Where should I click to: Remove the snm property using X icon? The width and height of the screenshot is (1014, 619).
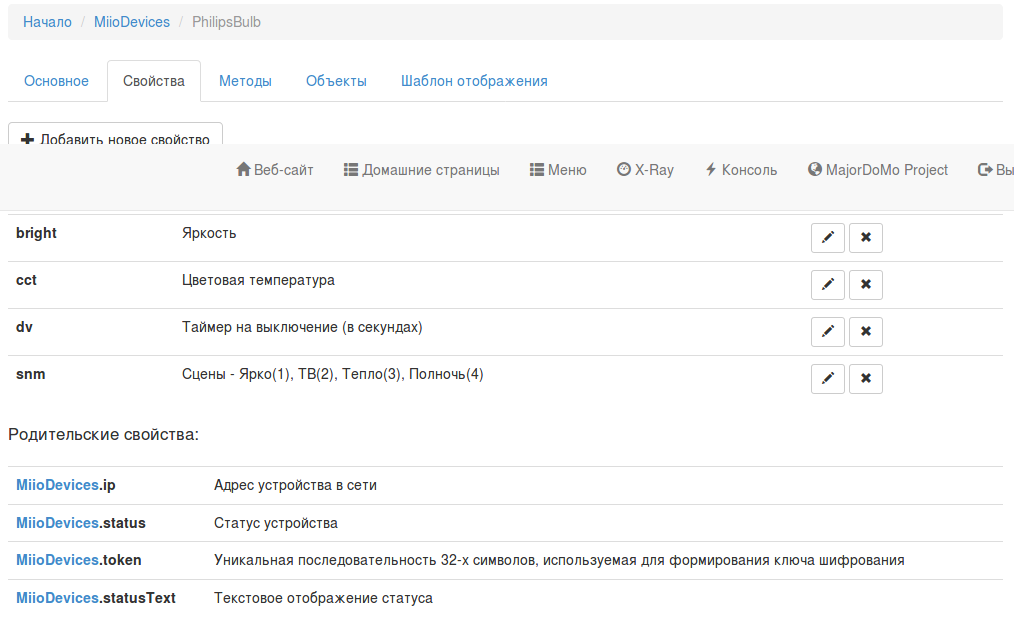[x=865, y=378]
